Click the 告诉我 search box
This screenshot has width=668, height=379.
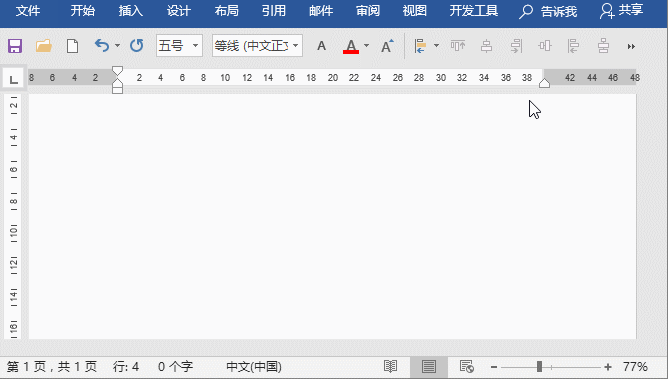click(x=548, y=11)
